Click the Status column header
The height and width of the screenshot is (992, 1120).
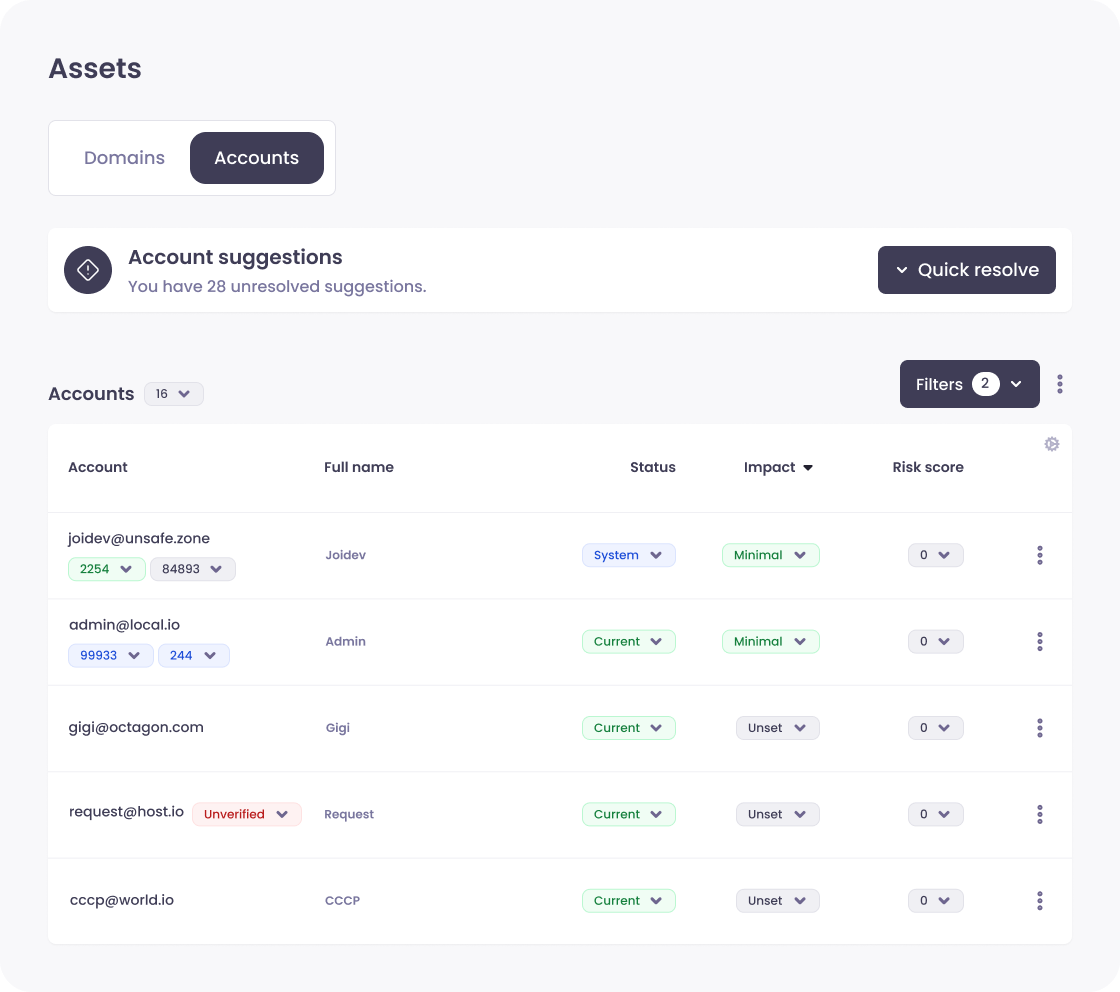653,467
